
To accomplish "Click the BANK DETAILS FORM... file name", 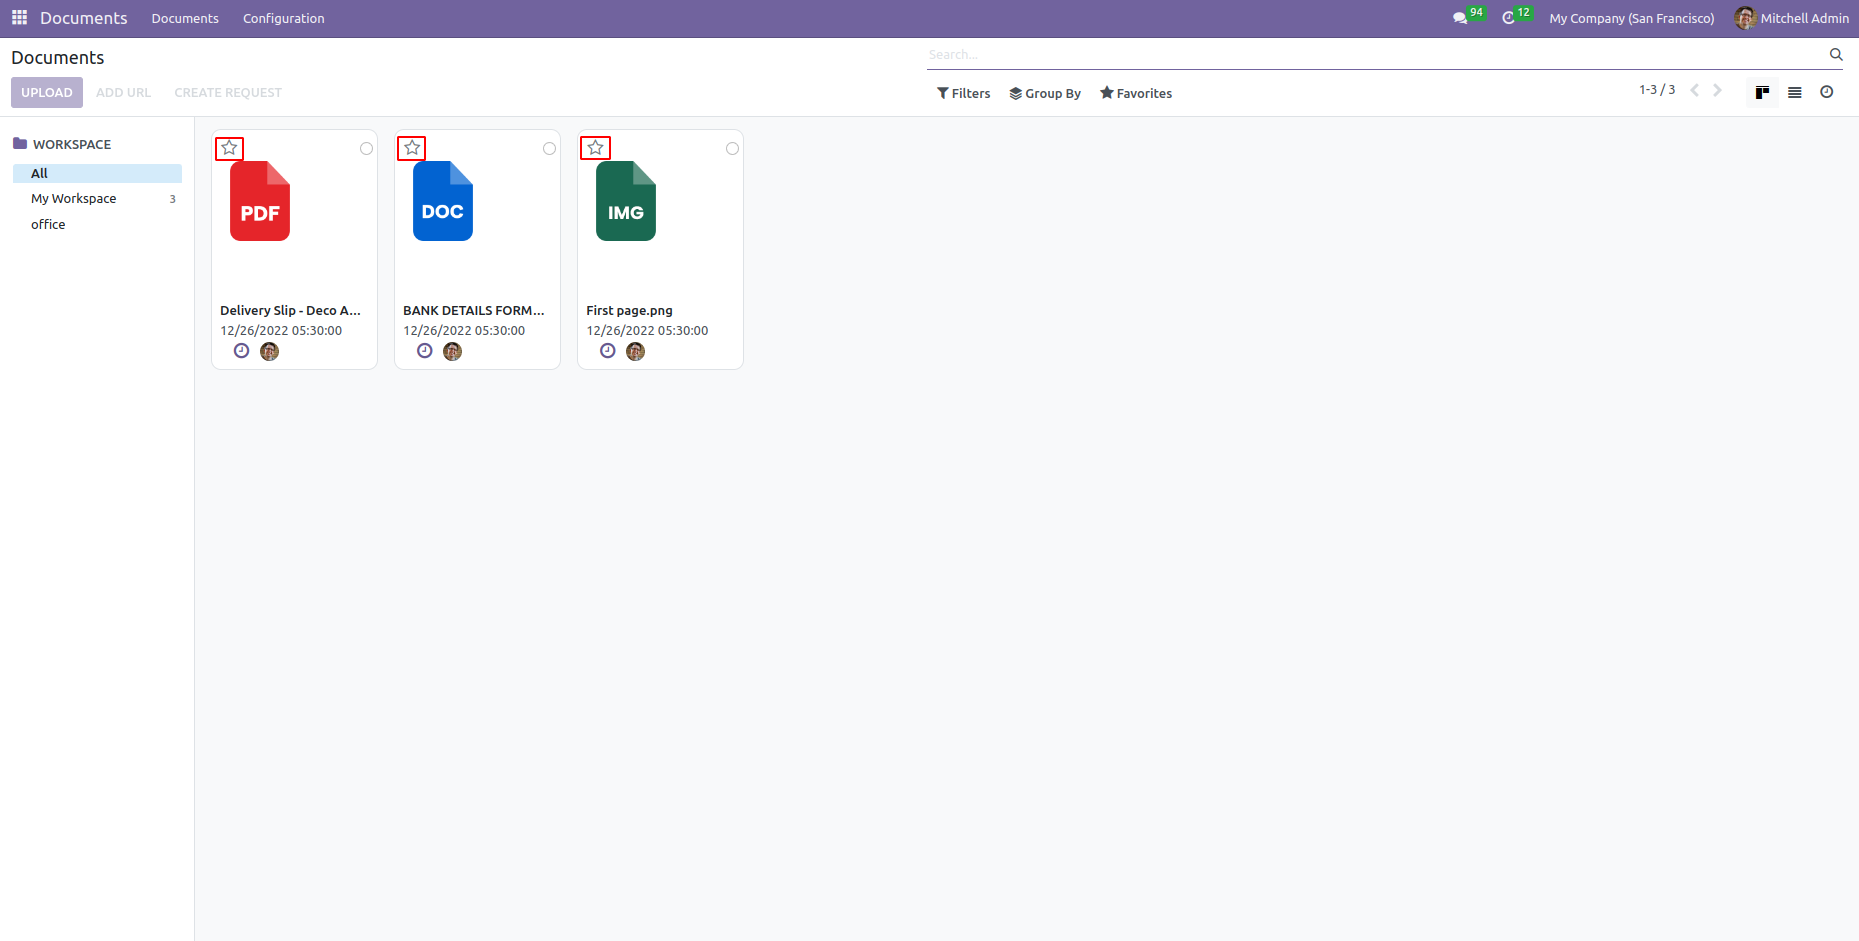I will (474, 311).
